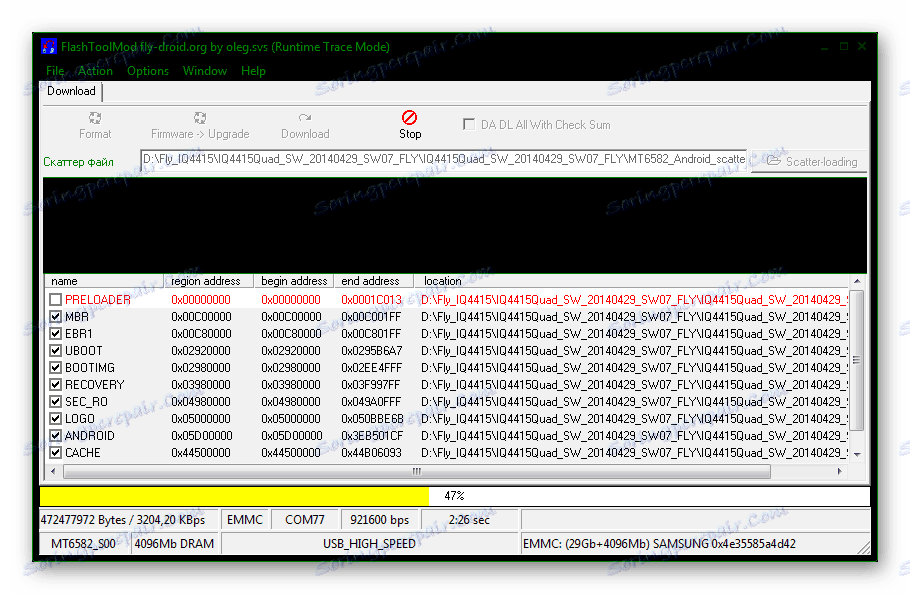Click the Download arrow icon

[x=305, y=118]
